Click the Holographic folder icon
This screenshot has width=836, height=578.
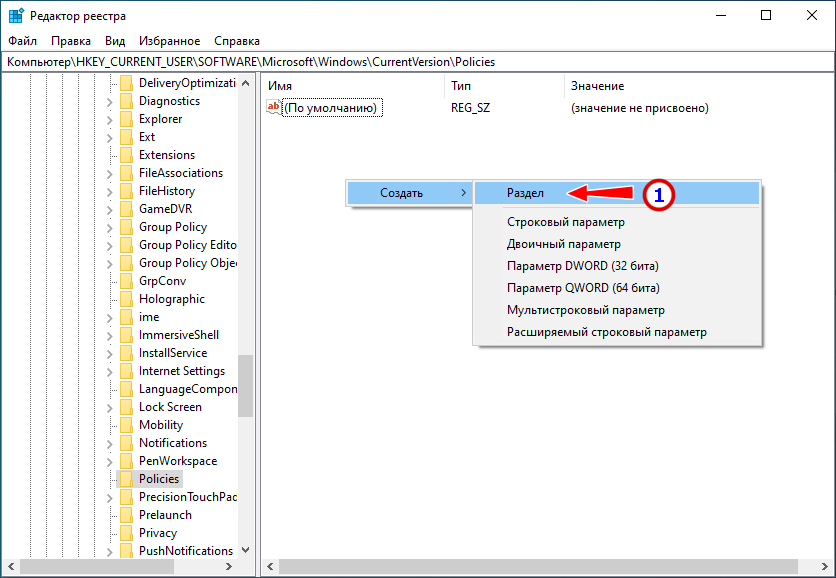tap(126, 300)
